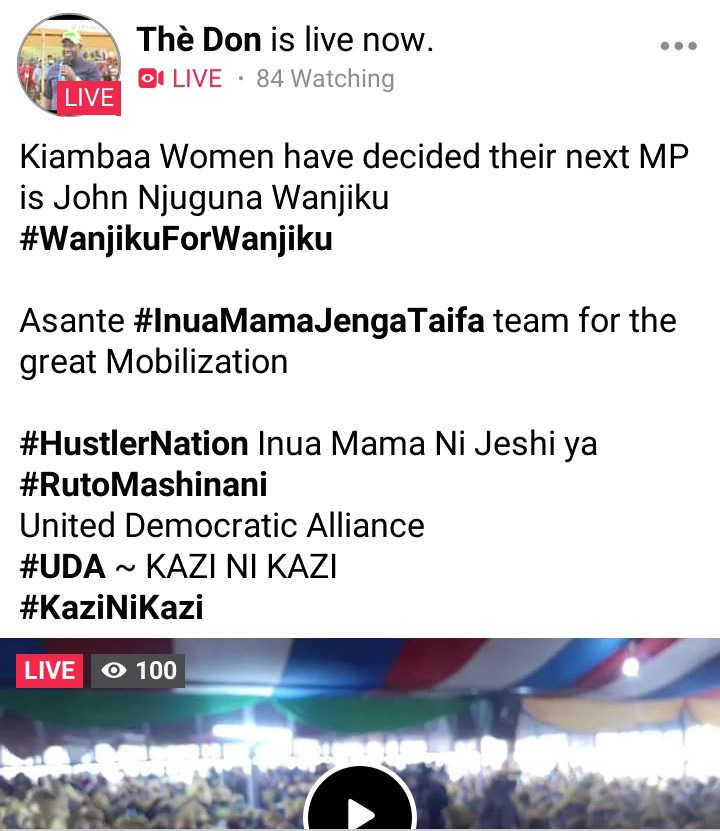
Task: Tap the eye viewer count 100
Action: pos(138,670)
